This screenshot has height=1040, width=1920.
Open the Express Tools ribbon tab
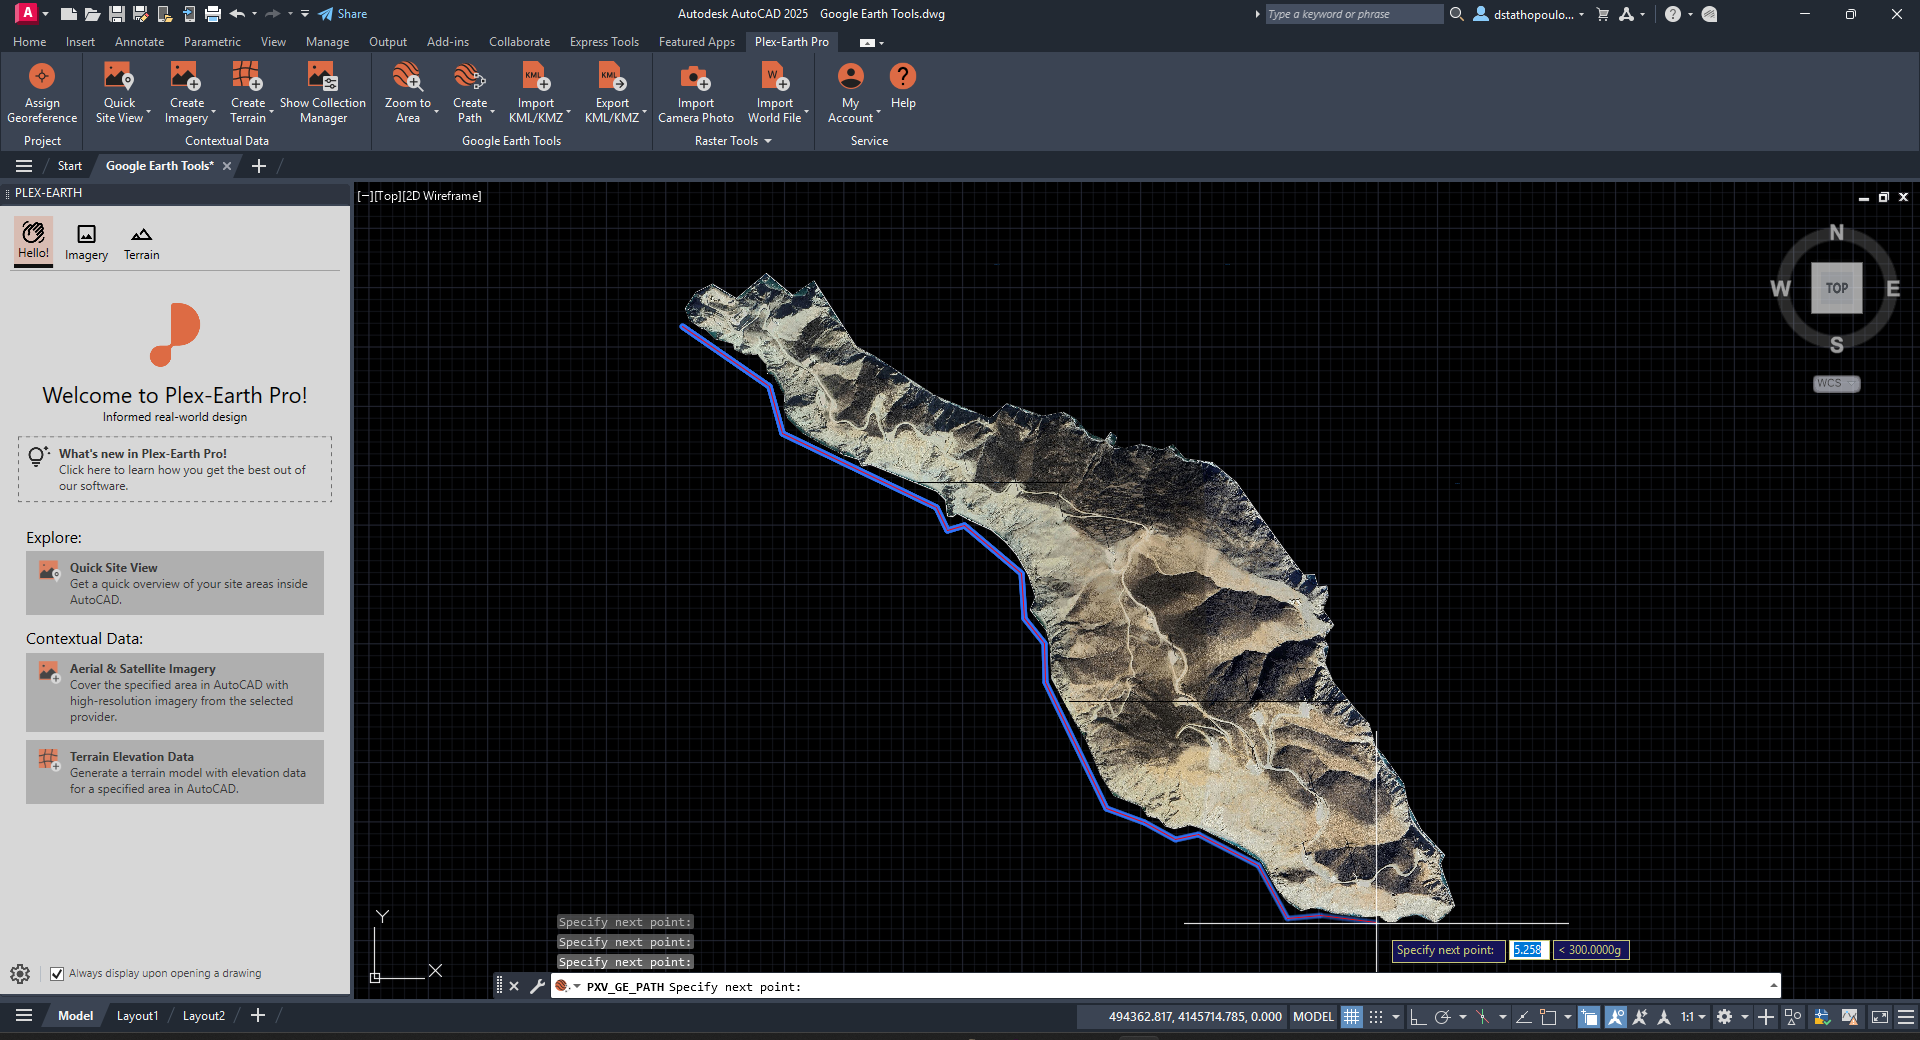click(604, 42)
